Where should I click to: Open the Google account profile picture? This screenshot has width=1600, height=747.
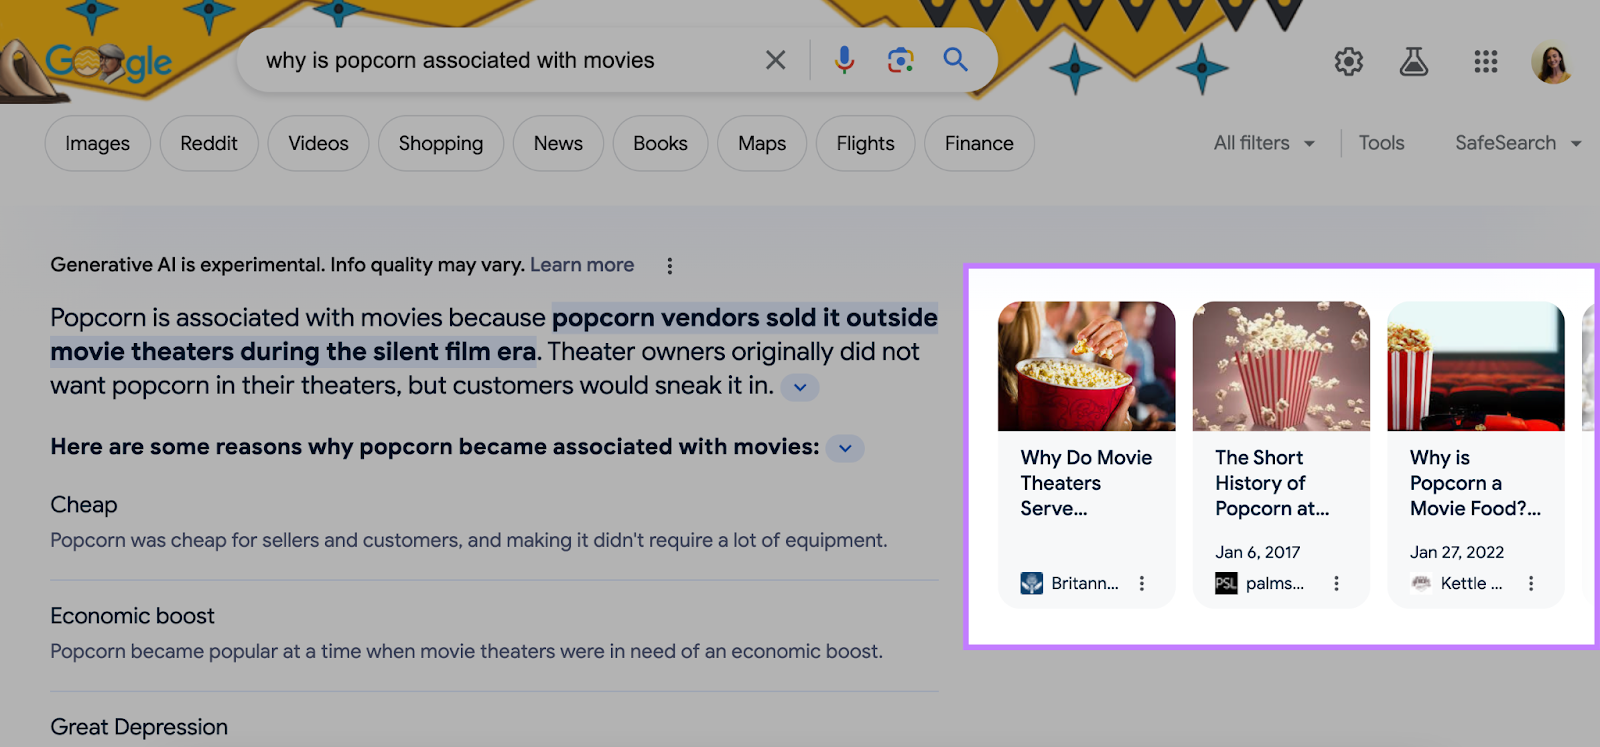(x=1551, y=63)
